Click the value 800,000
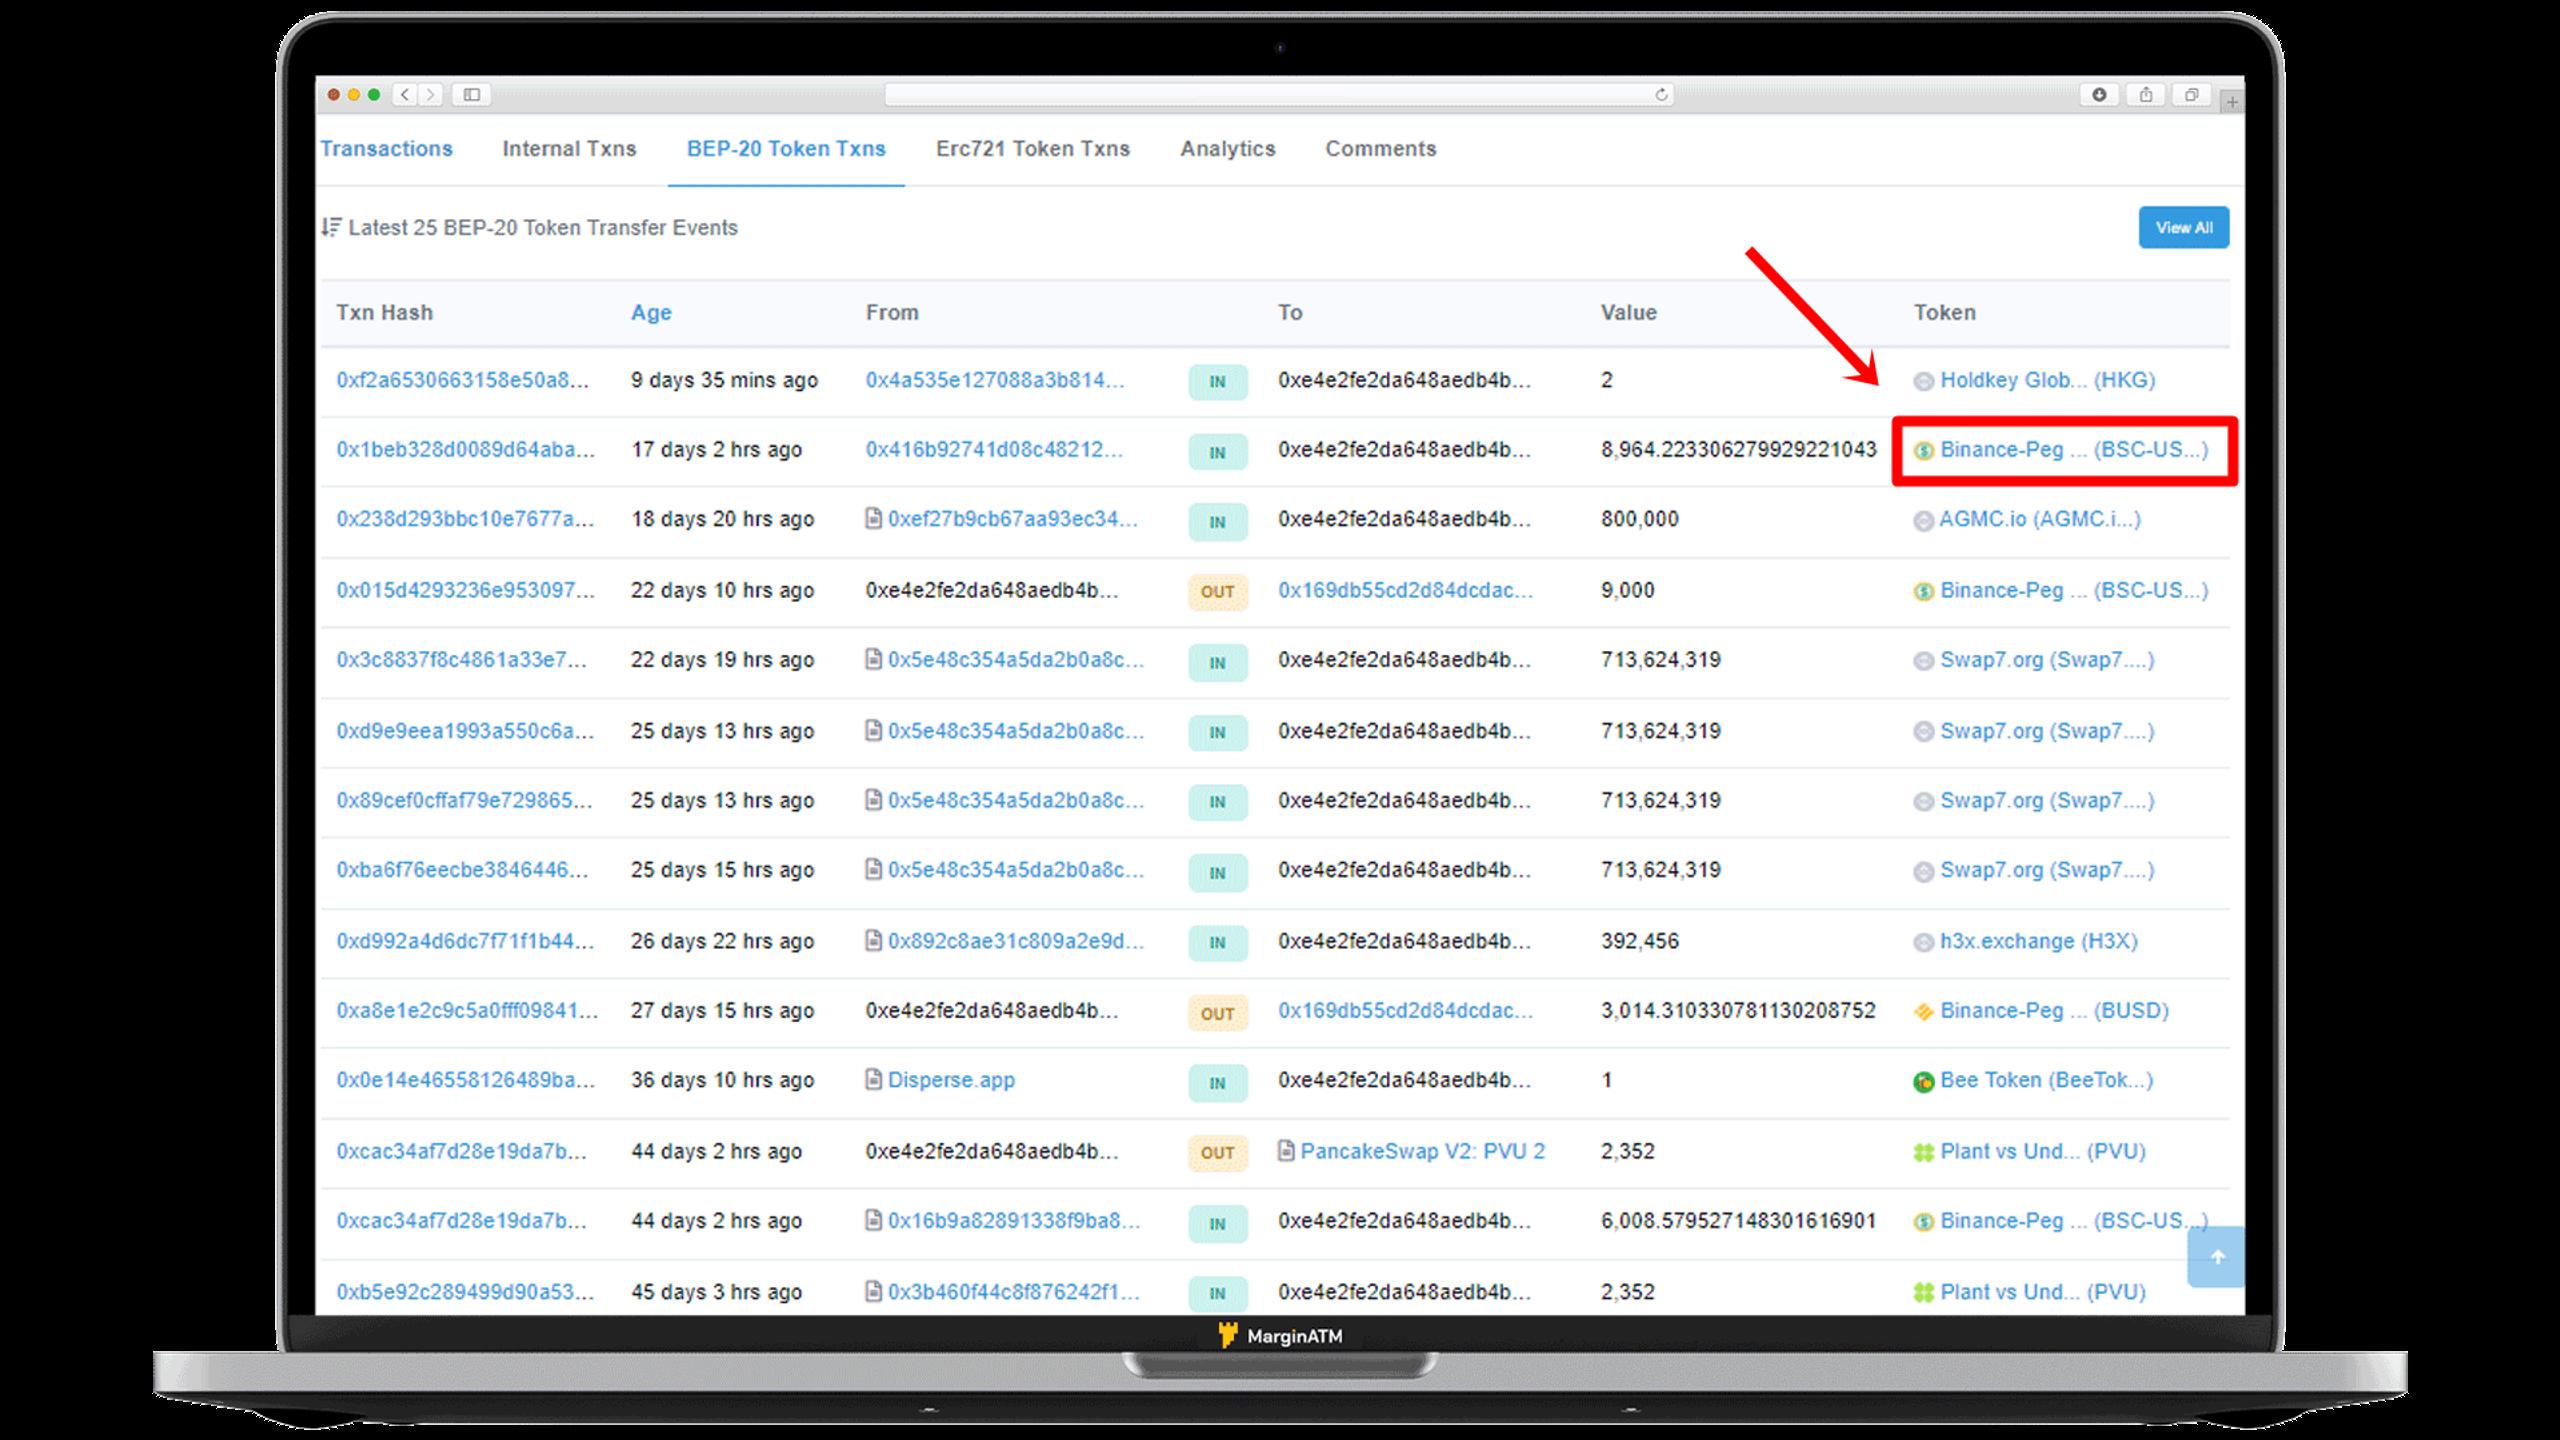 pyautogui.click(x=1640, y=519)
